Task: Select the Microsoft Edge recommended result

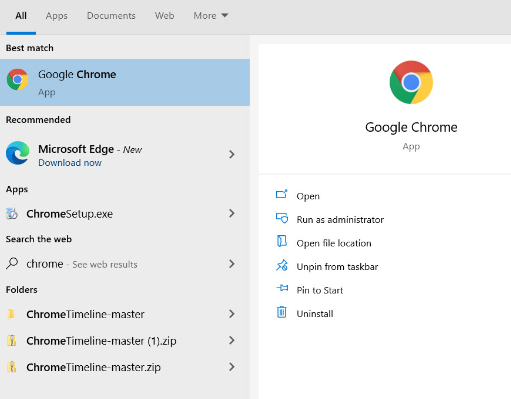Action: [125, 154]
